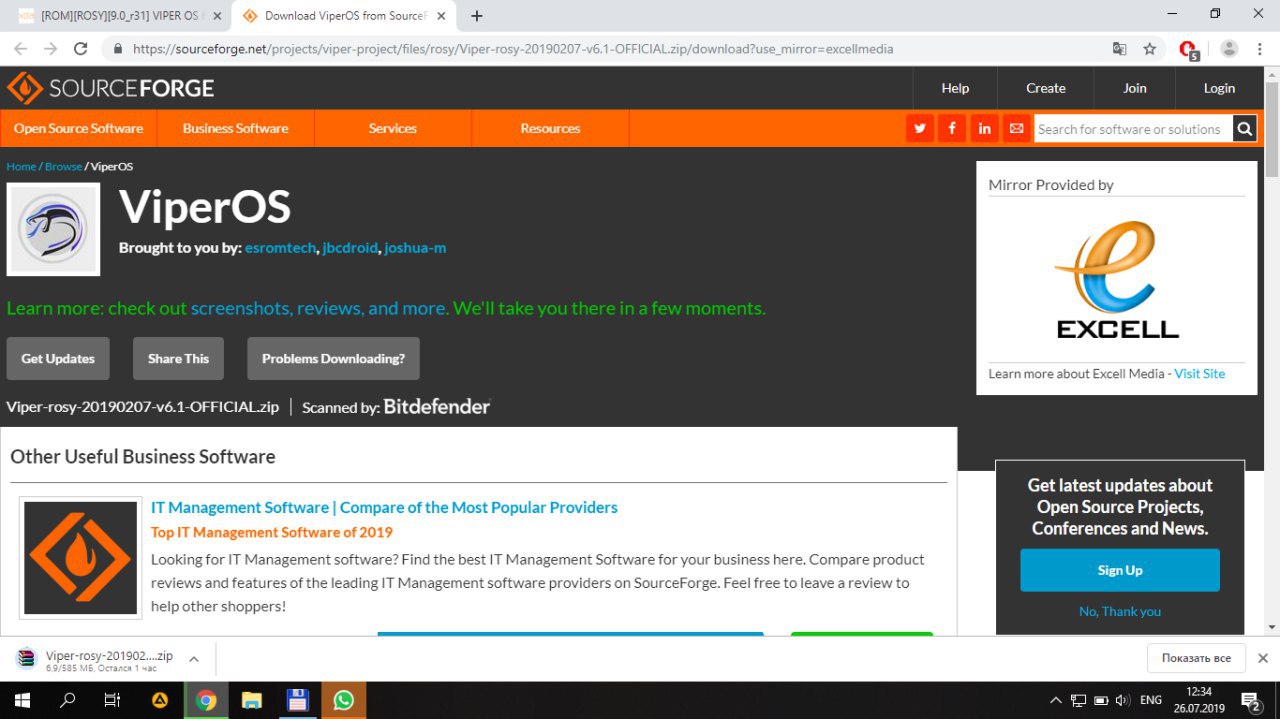Open File Explorer from the taskbar
The width and height of the screenshot is (1280, 719).
point(251,700)
